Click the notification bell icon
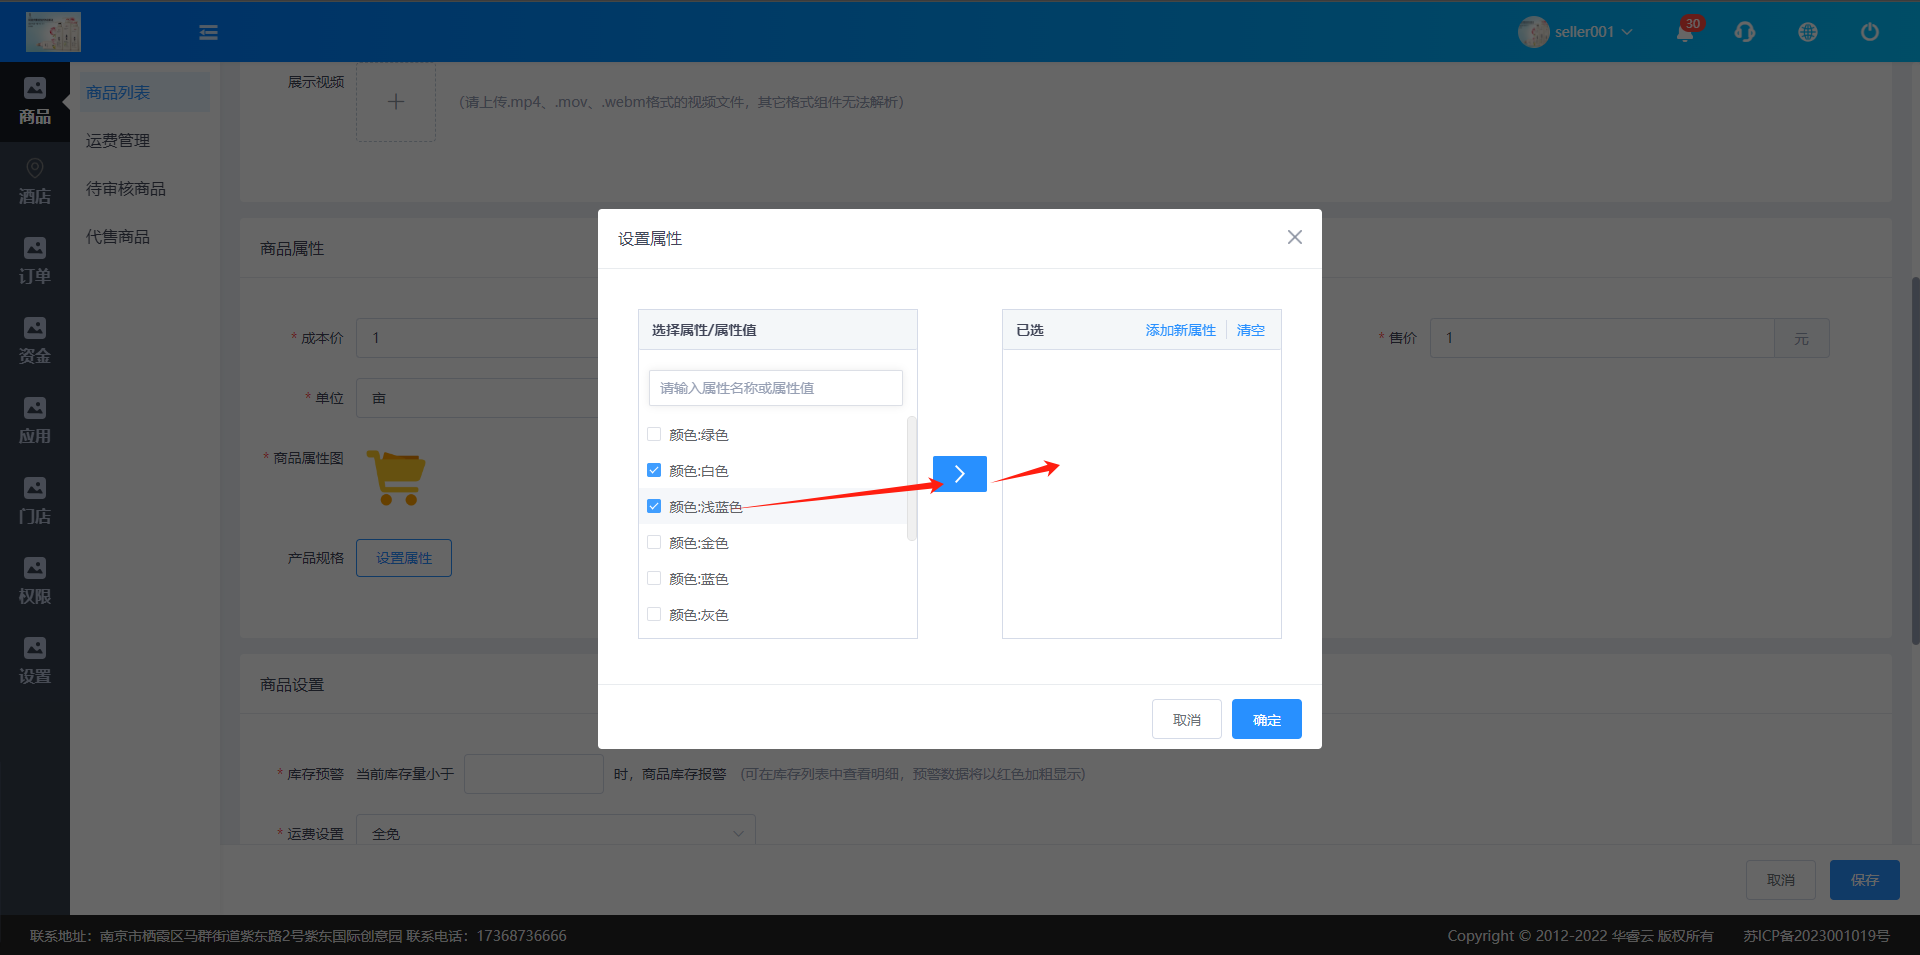1920x955 pixels. pyautogui.click(x=1684, y=33)
